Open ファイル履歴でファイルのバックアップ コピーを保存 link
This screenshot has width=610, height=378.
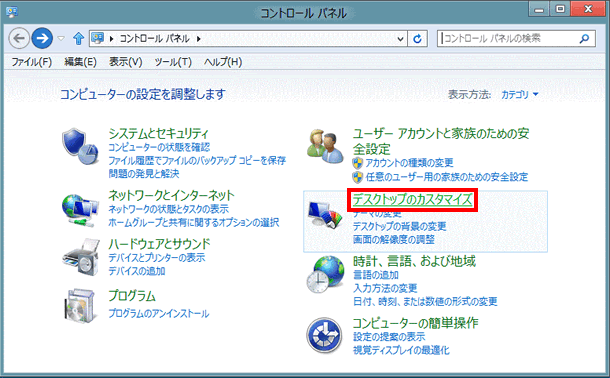coord(197,161)
